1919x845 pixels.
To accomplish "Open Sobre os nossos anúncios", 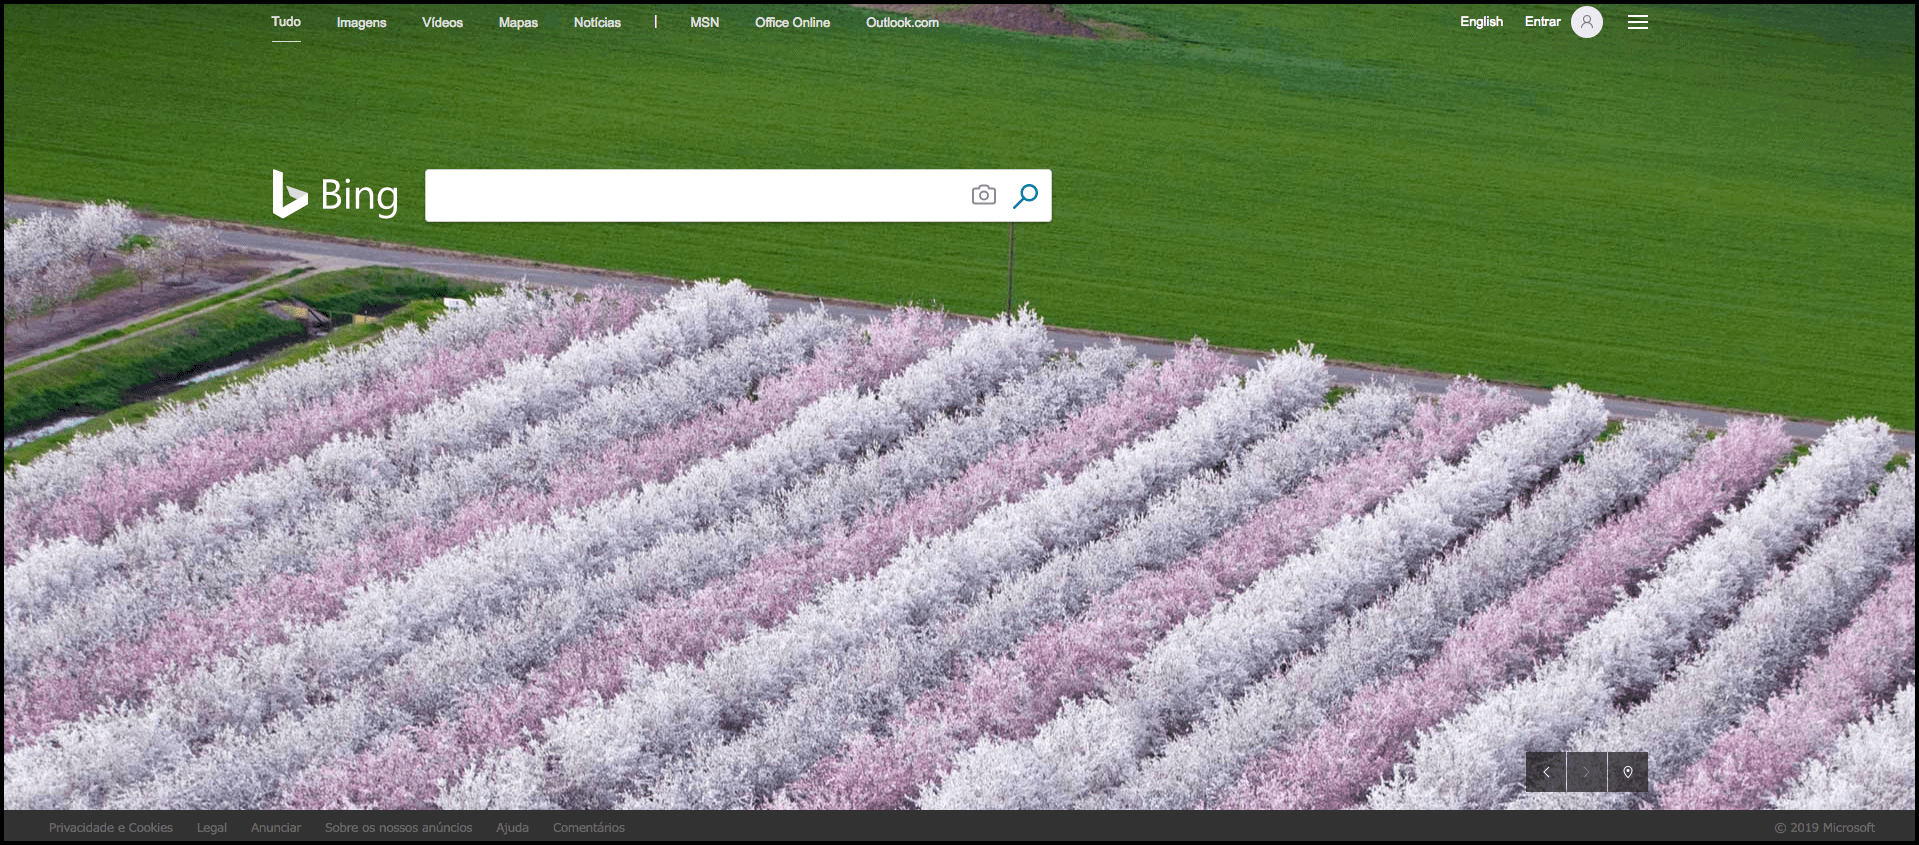I will pyautogui.click(x=398, y=828).
